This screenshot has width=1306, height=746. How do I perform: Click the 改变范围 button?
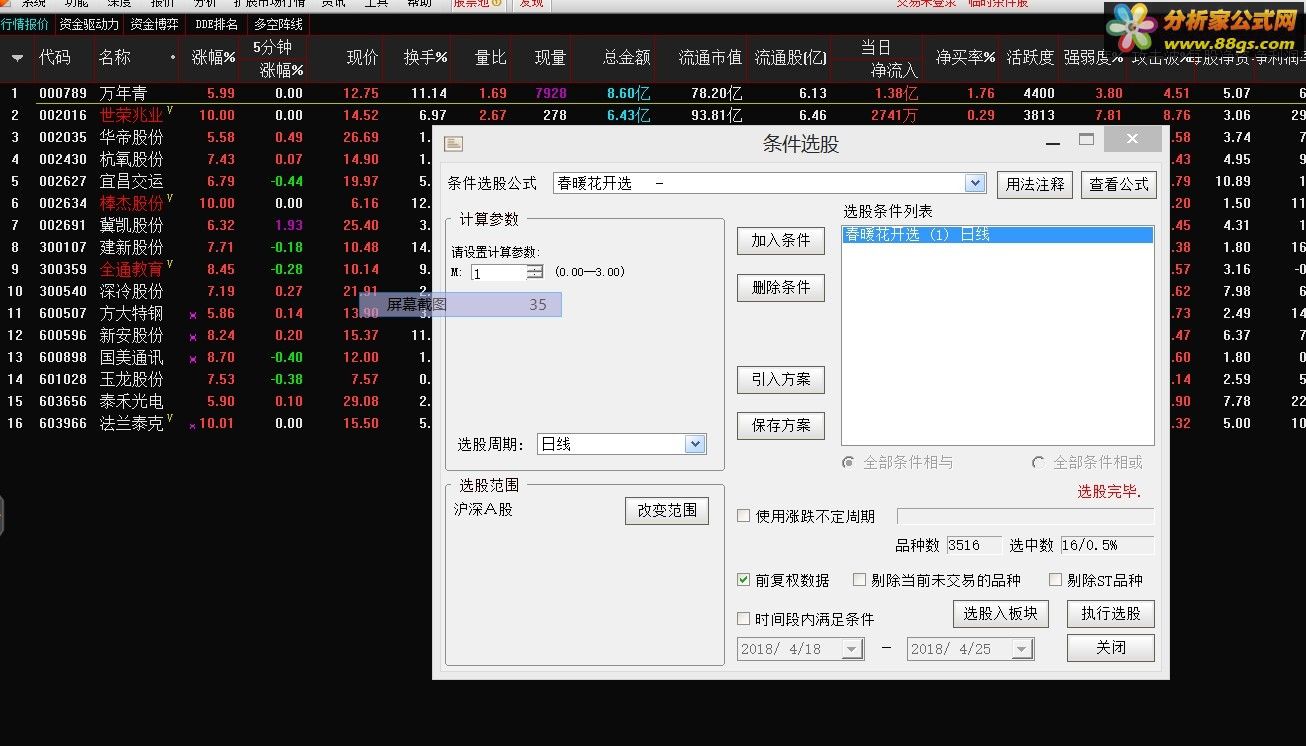pos(667,510)
